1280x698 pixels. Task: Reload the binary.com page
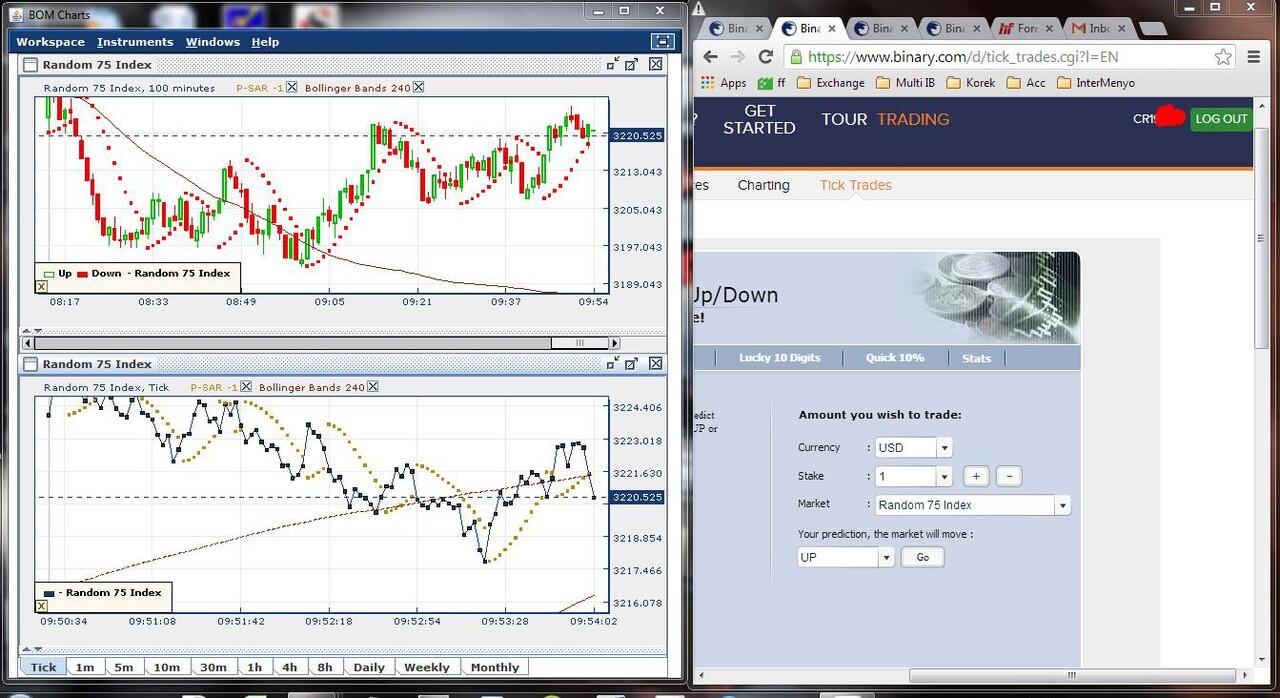(766, 57)
